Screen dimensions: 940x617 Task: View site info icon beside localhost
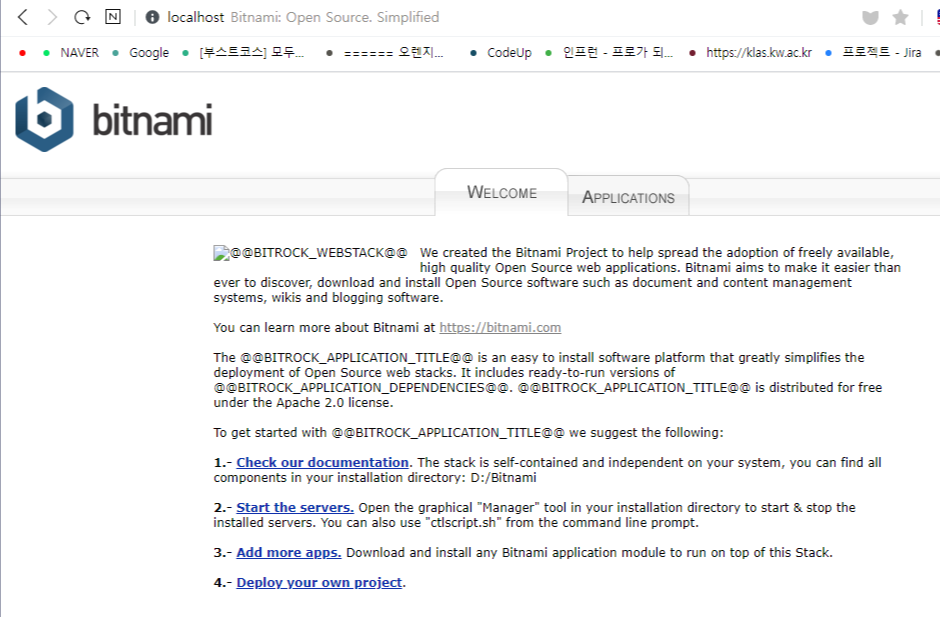pos(152,17)
